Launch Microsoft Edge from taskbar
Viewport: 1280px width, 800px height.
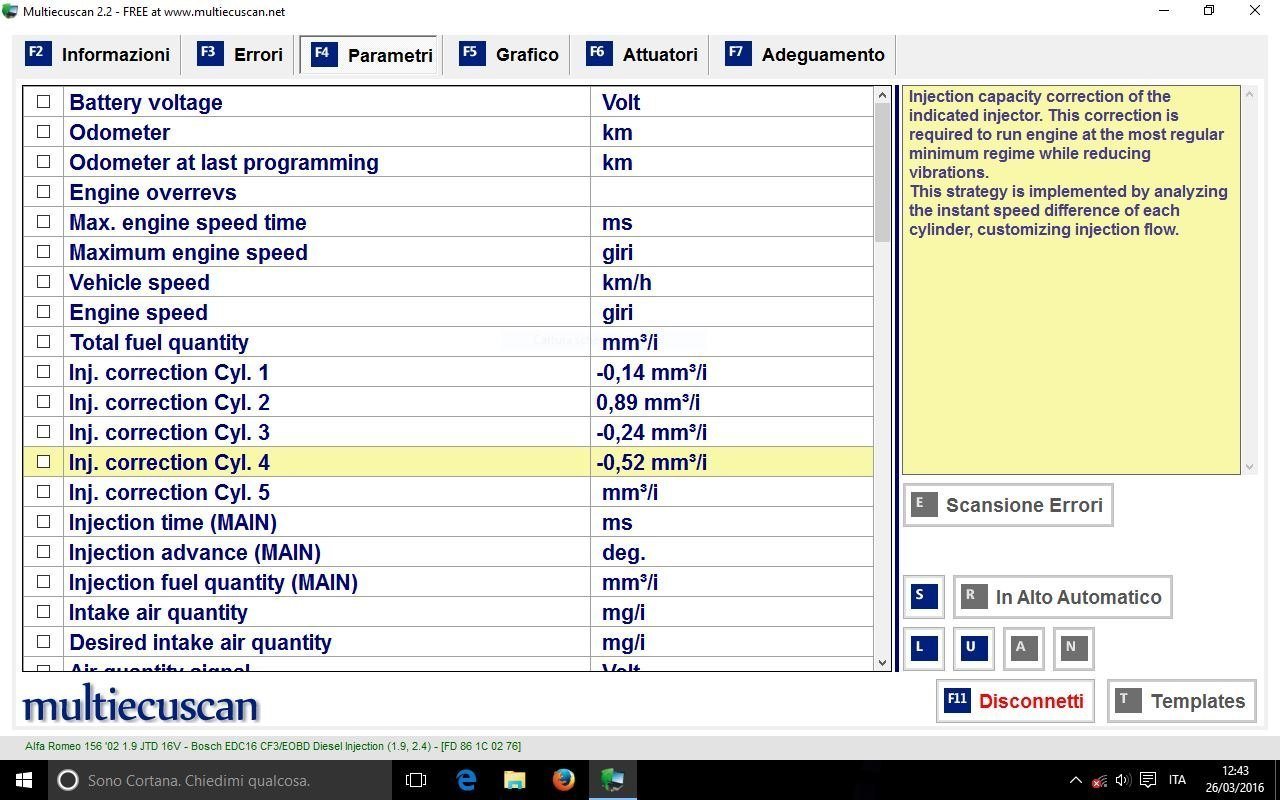click(x=466, y=780)
